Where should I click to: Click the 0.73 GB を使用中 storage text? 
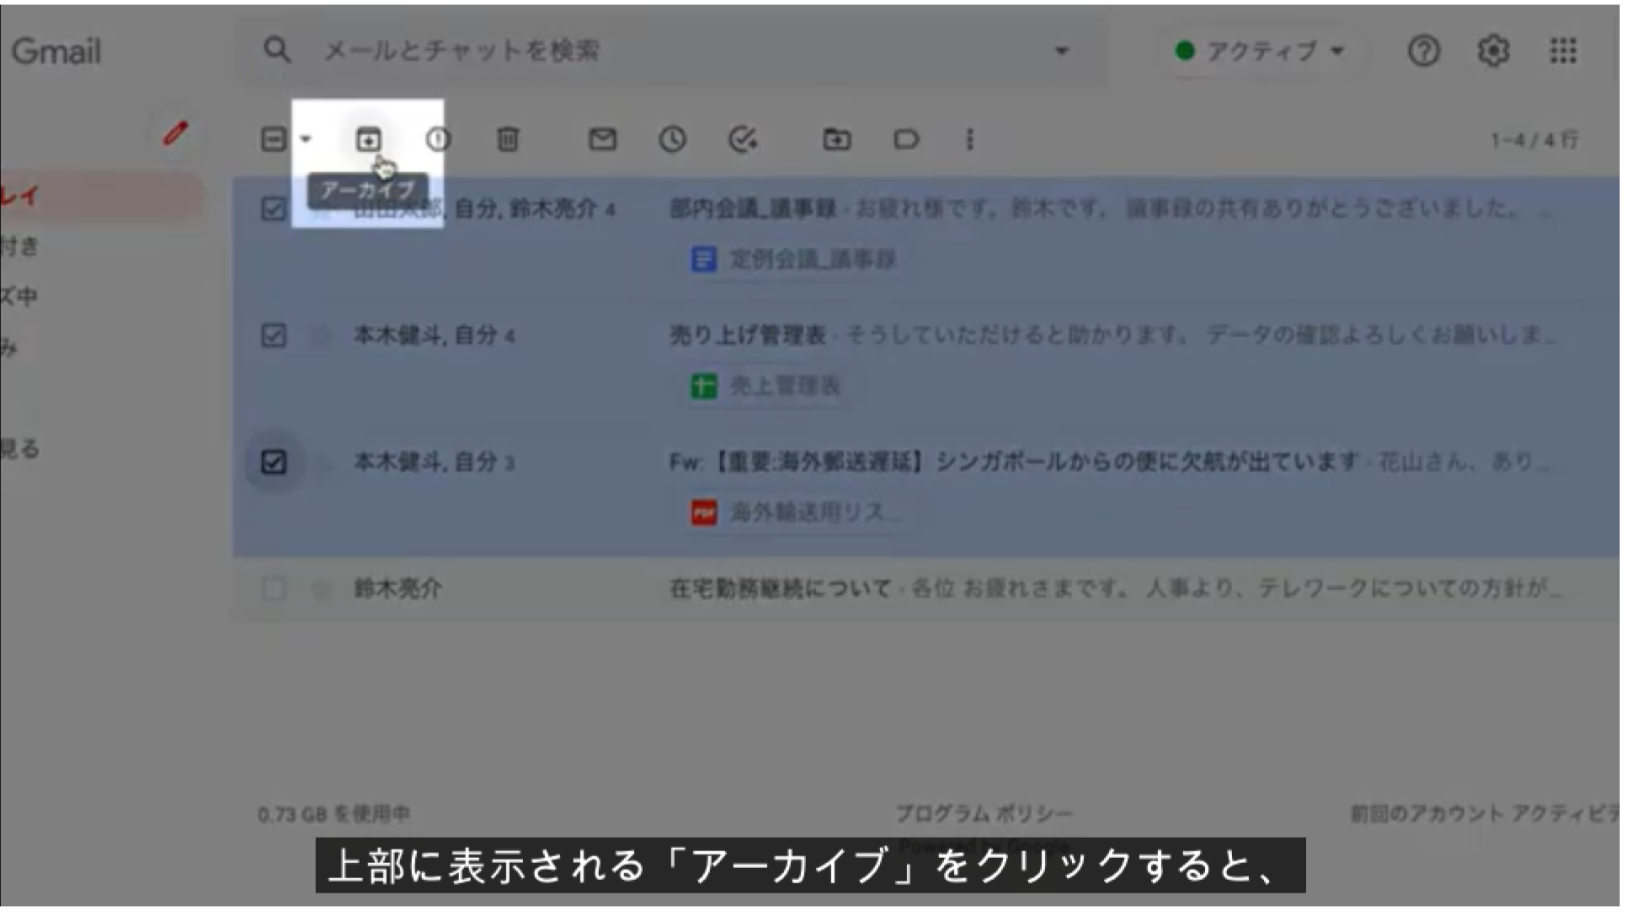pos(334,814)
